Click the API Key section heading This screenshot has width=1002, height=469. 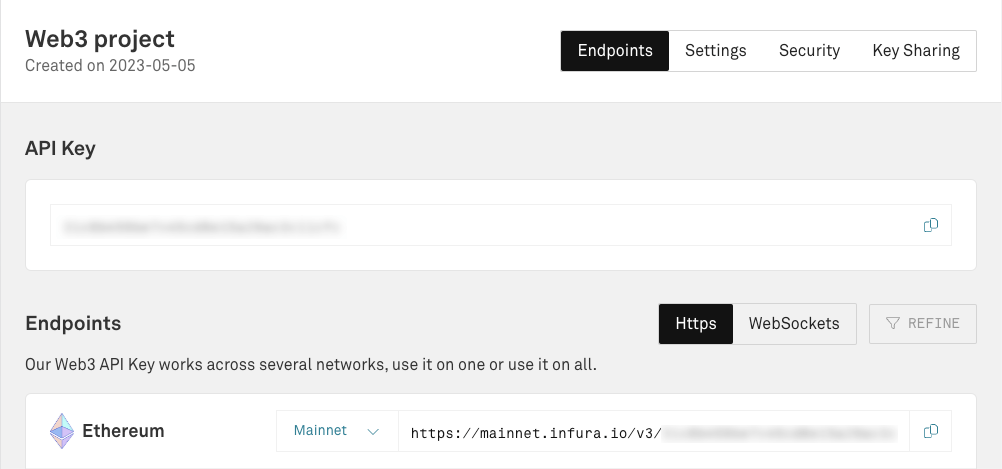[x=60, y=149]
